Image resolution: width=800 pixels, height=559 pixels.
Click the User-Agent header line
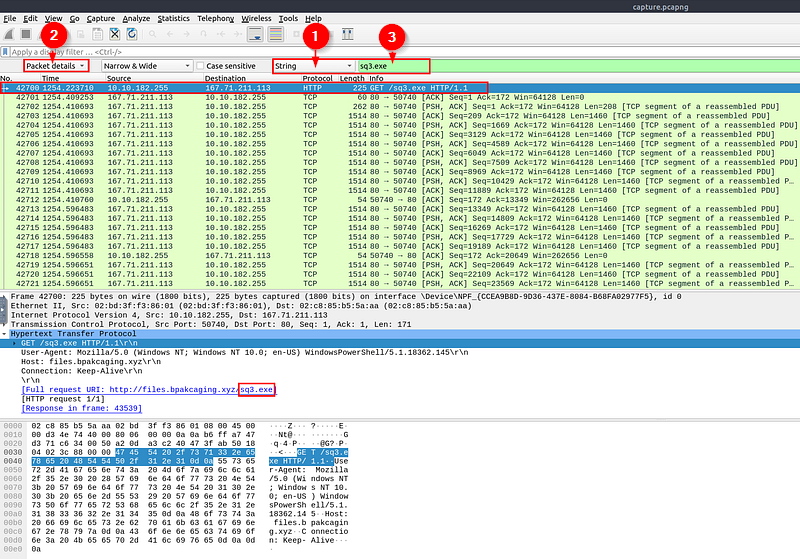(400, 352)
